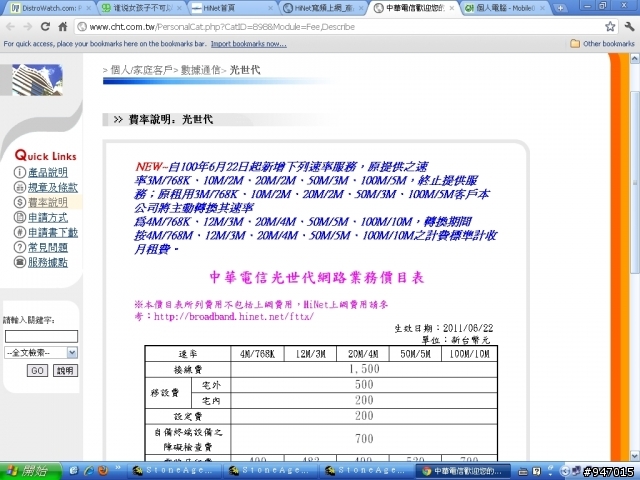640x480 pixels.
Task: Open the 申請方式 Quick Link
Action: [x=48, y=217]
